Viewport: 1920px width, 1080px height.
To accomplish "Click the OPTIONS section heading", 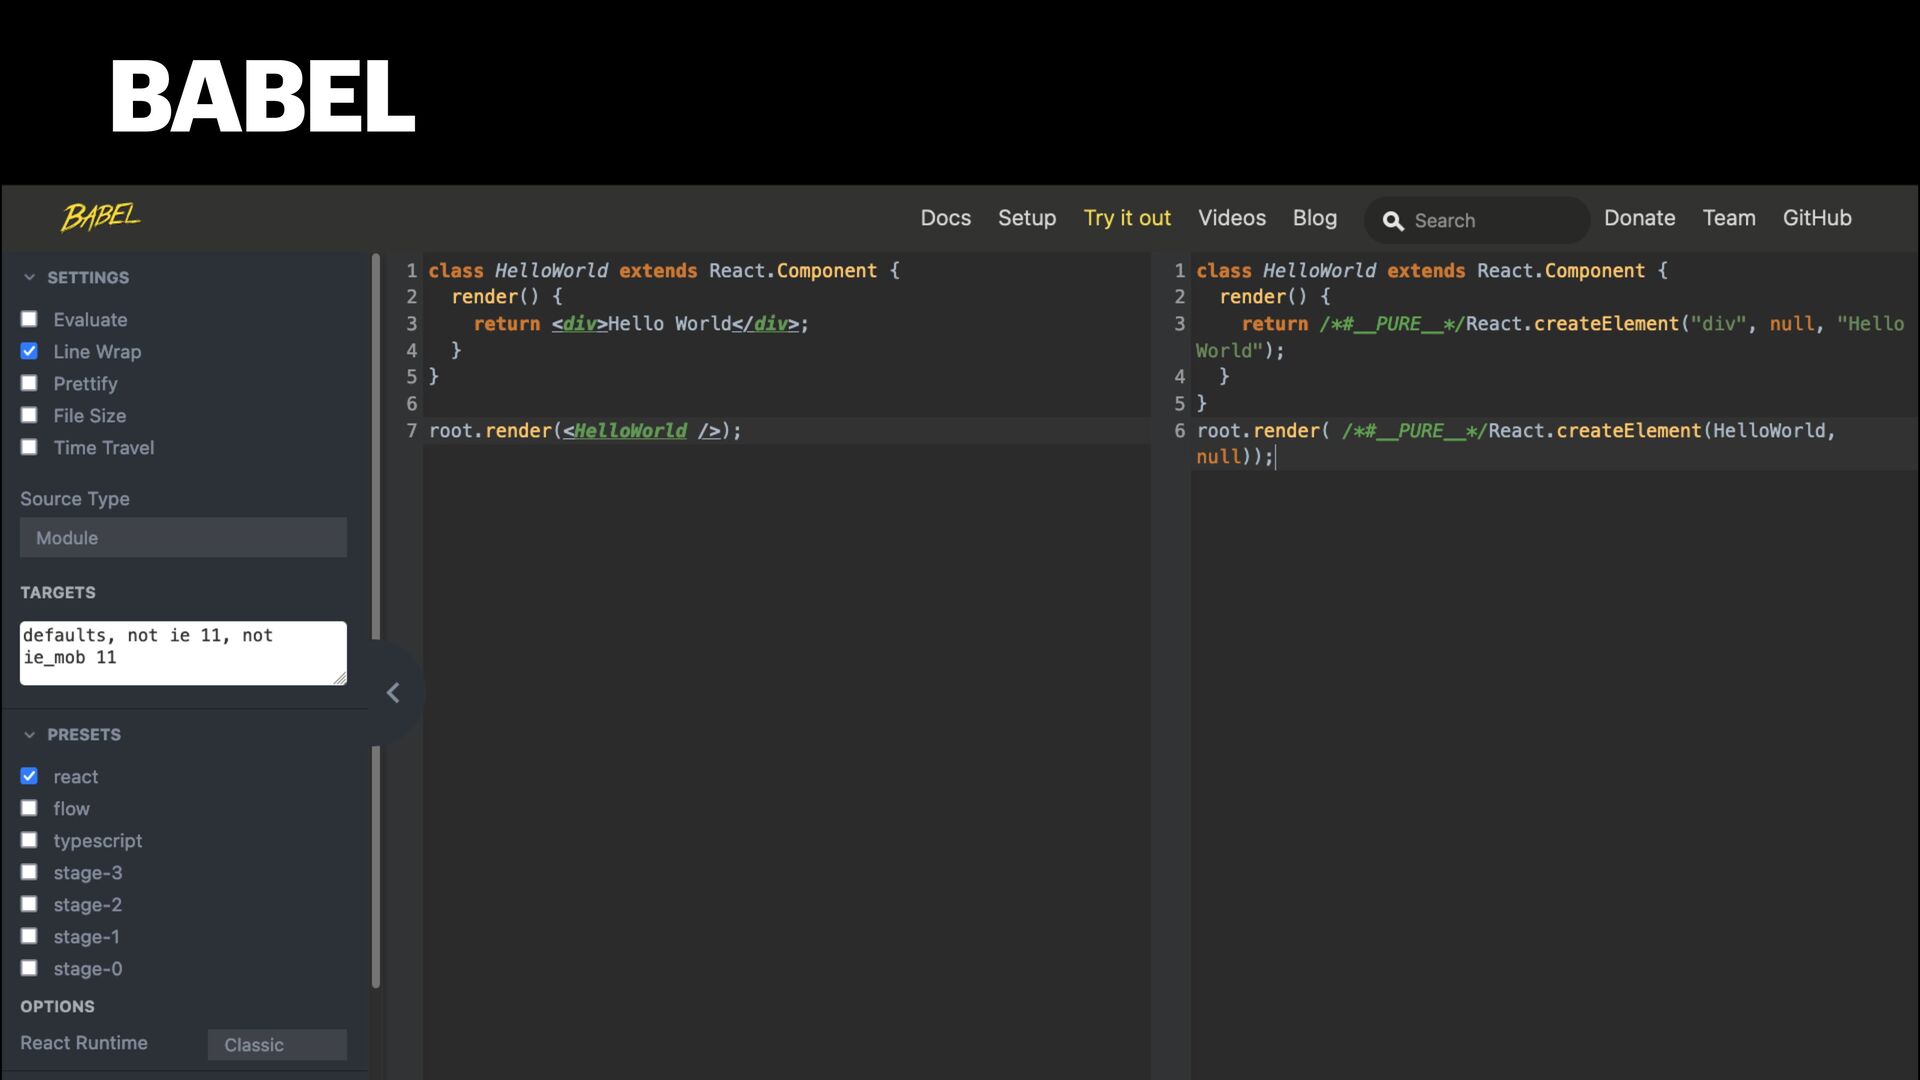I will point(57,1006).
